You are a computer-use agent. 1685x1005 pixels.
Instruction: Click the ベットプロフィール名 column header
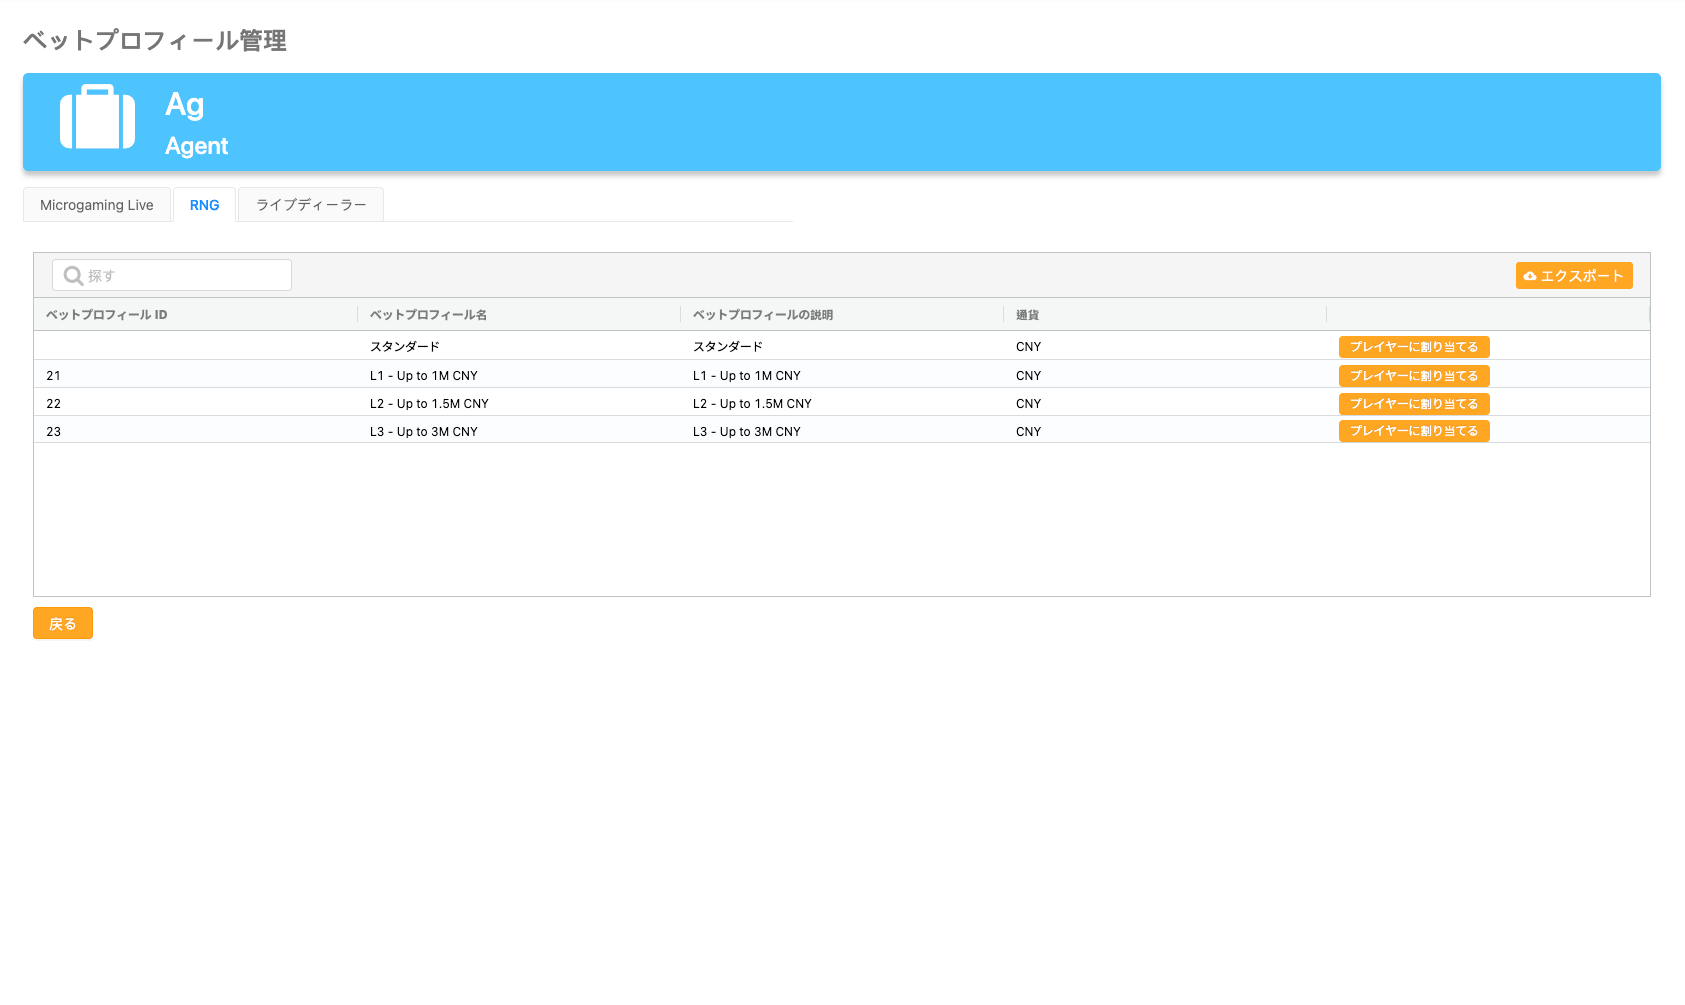428,315
